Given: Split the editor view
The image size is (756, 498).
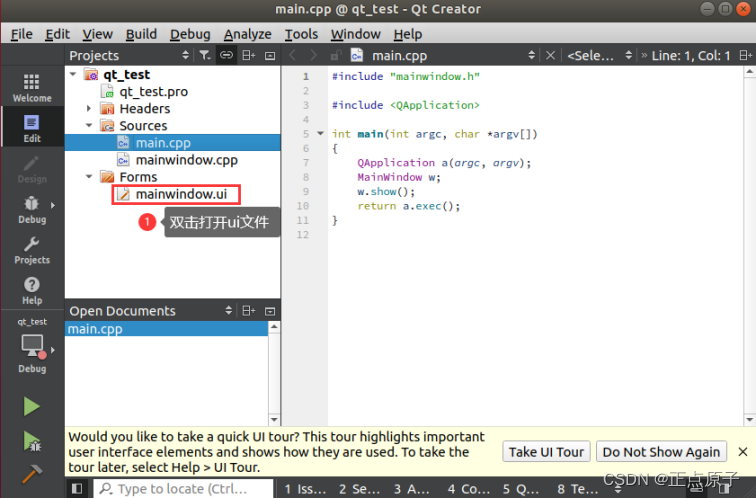Looking at the screenshot, I should point(746,55).
